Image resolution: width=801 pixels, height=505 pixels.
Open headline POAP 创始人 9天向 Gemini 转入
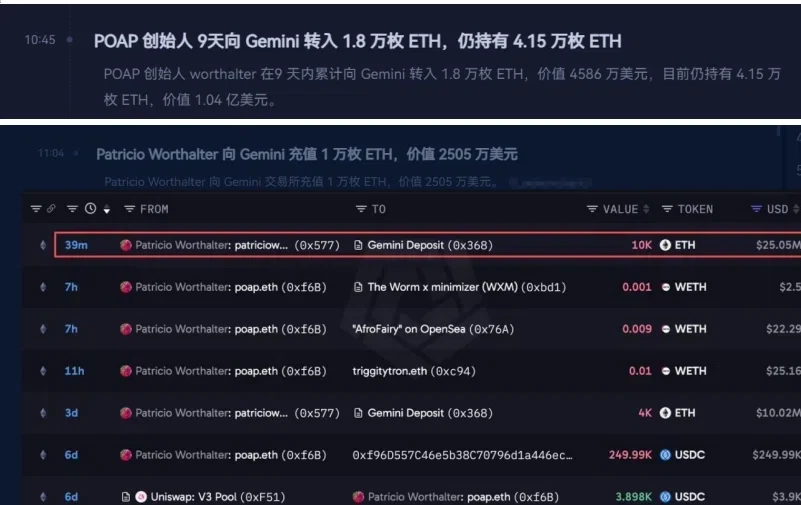pos(358,41)
